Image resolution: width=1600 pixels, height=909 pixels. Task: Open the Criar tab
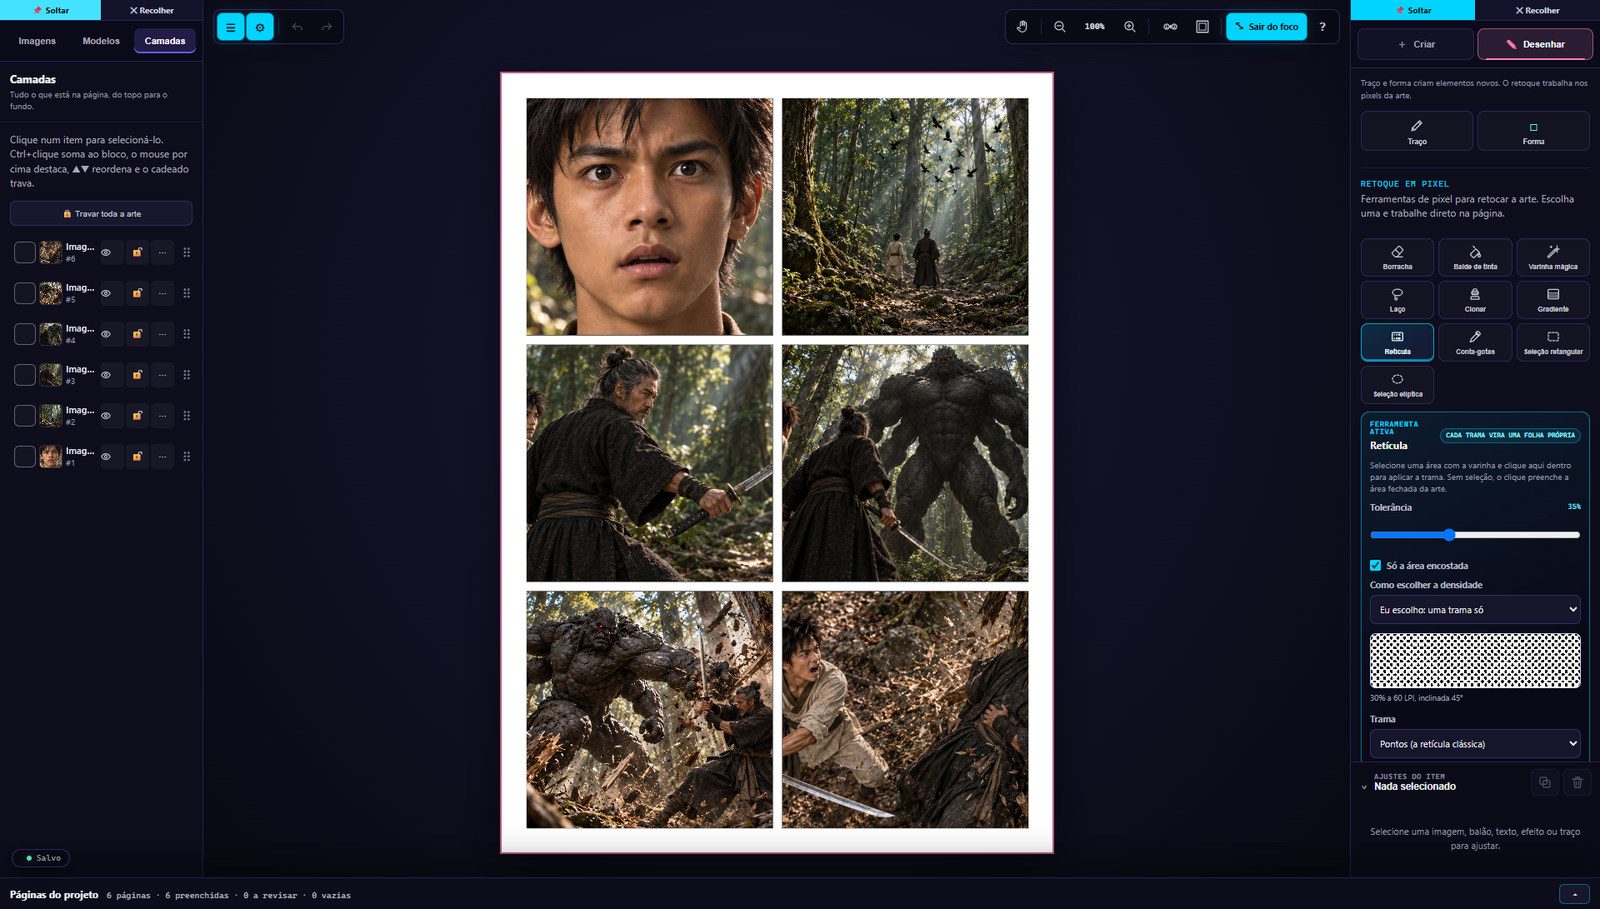pos(1416,44)
